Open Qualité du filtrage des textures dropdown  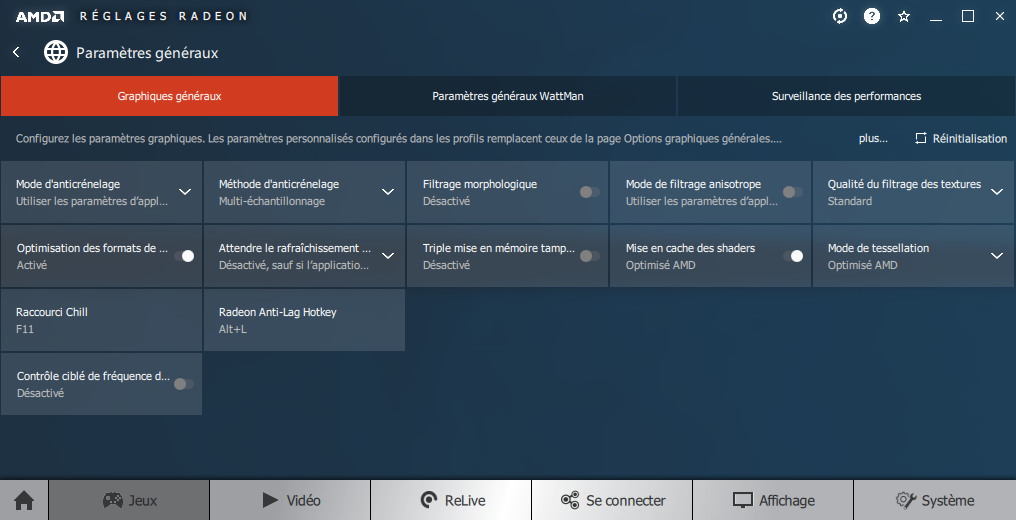[996, 192]
